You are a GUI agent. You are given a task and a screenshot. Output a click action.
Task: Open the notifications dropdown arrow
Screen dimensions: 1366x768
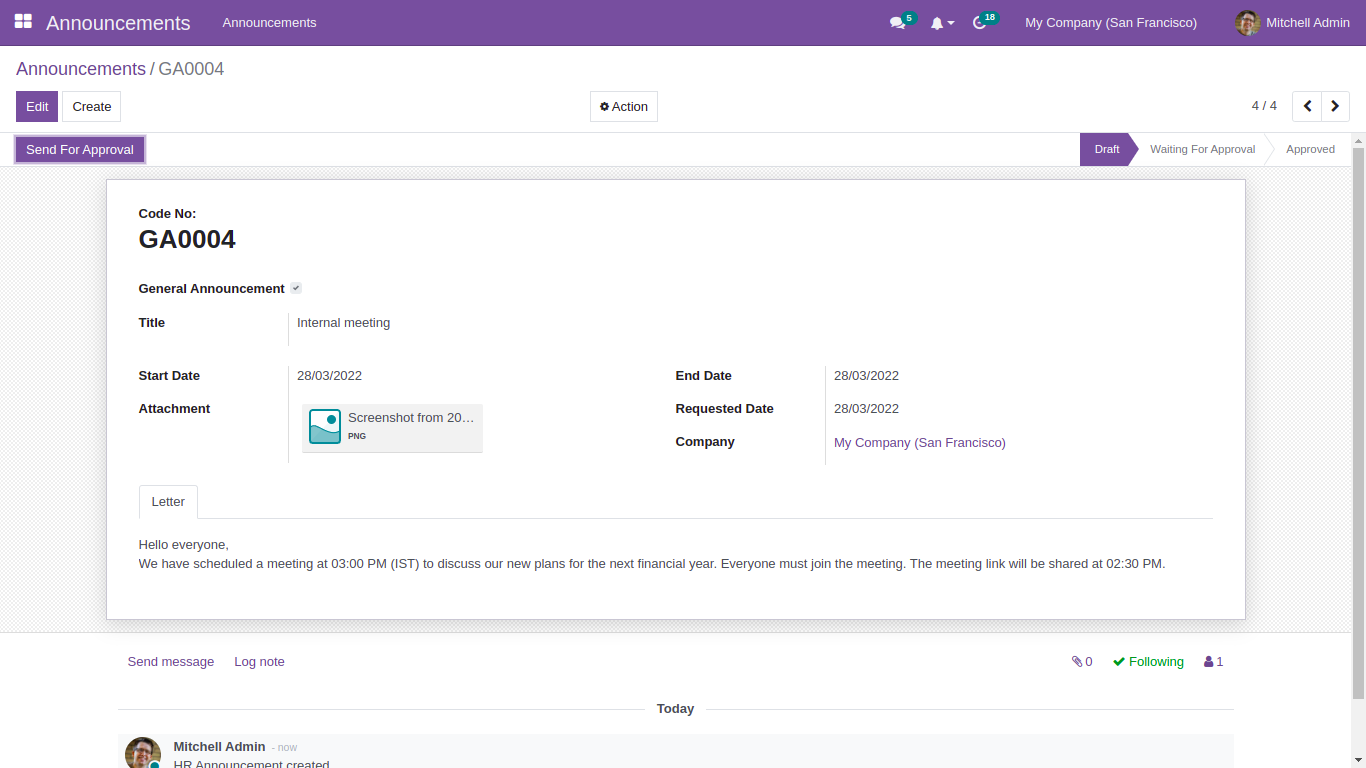click(x=950, y=22)
